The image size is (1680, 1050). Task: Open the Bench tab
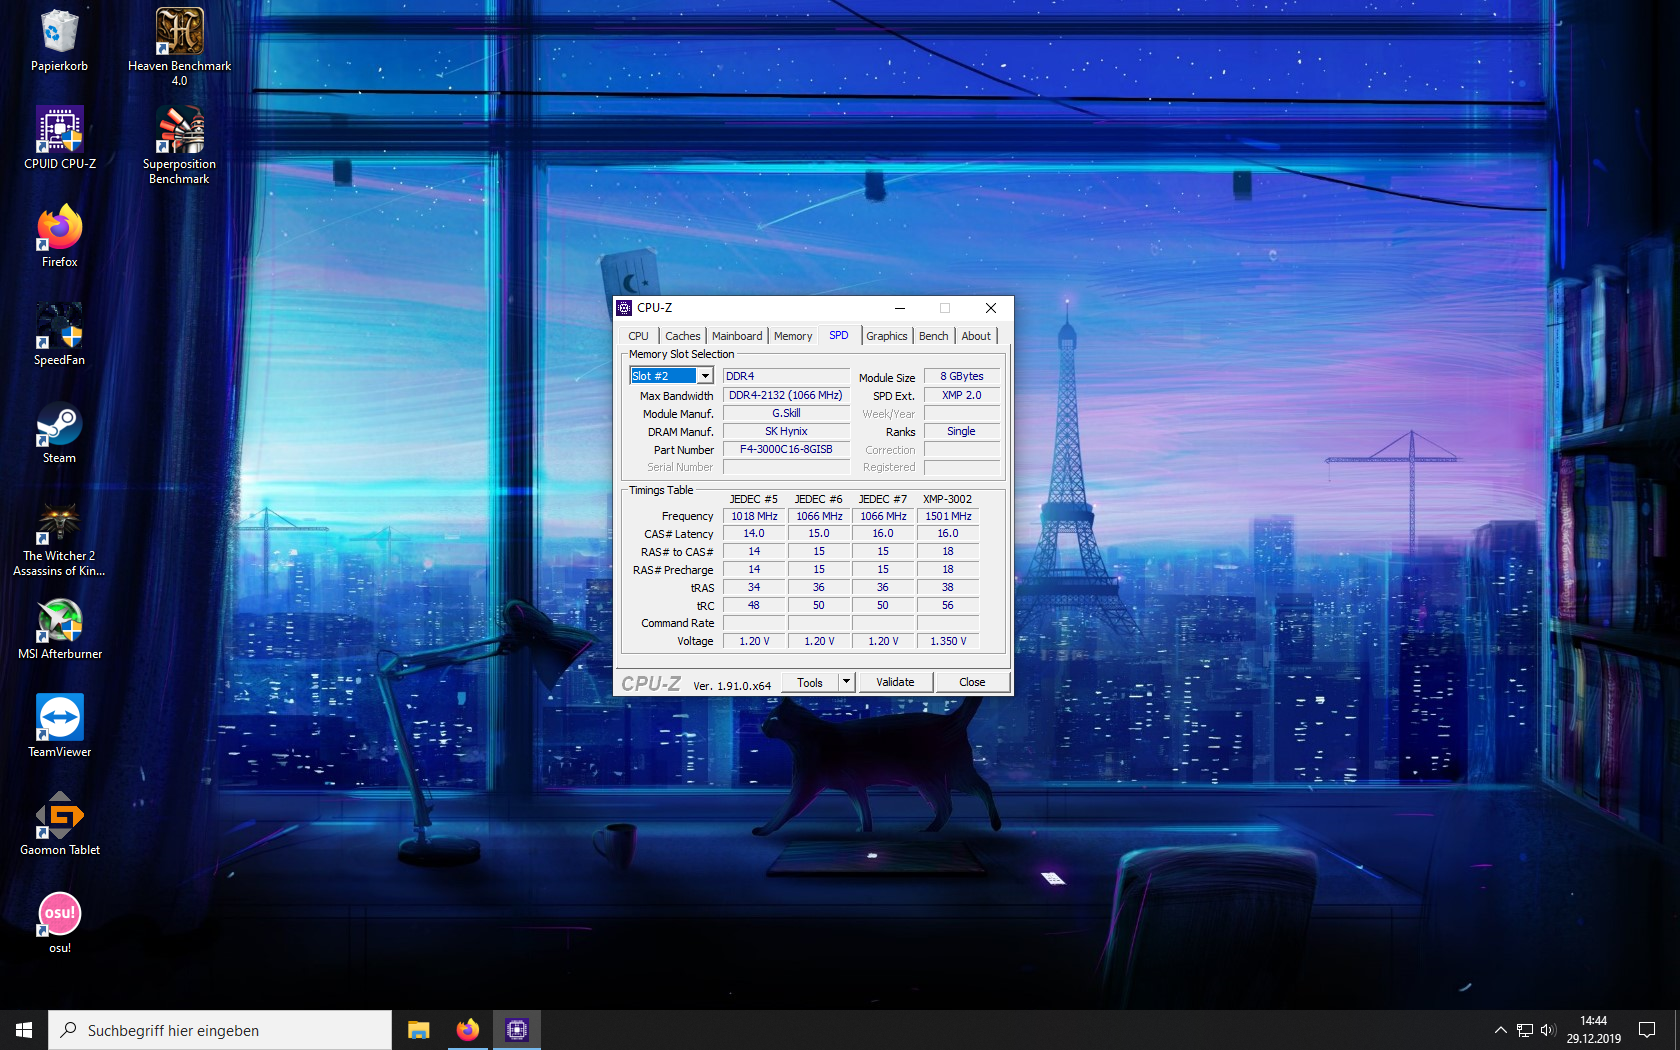(933, 336)
